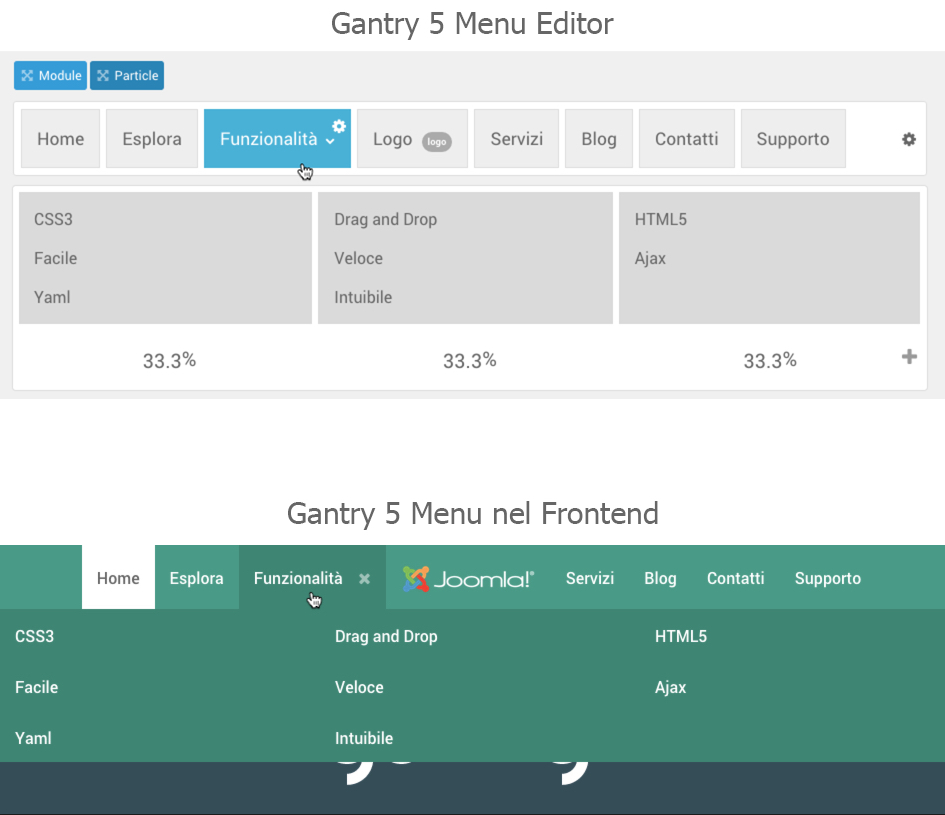The image size is (945, 815).
Task: Open Contatti in the frontend menu
Action: coord(735,578)
